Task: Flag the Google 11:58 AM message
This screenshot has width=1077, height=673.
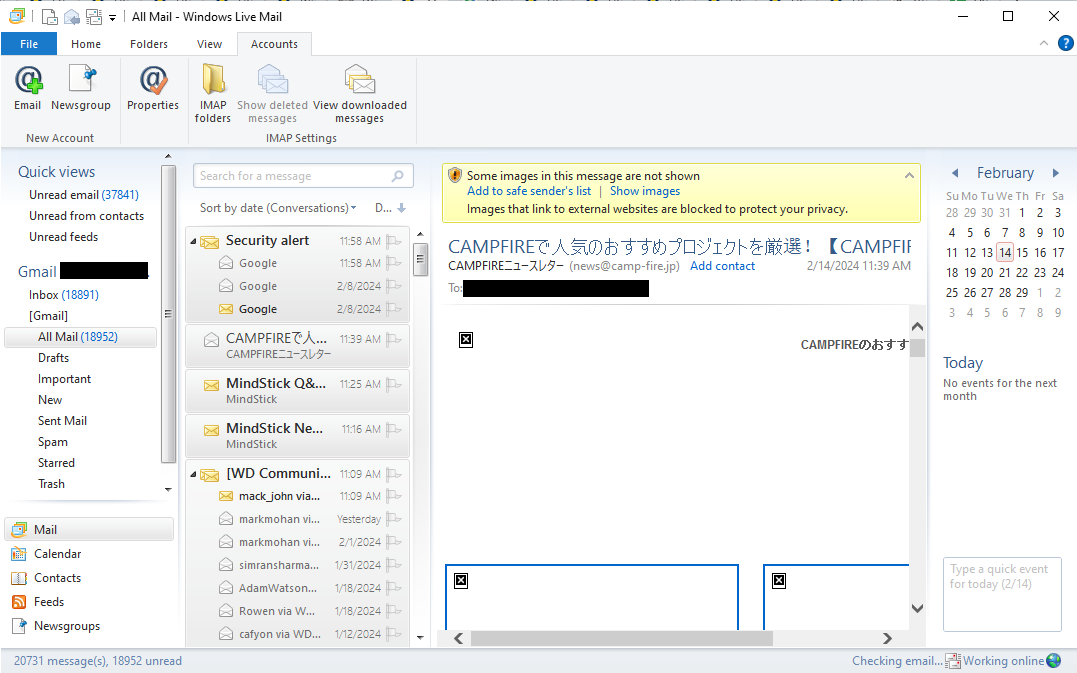Action: [394, 263]
